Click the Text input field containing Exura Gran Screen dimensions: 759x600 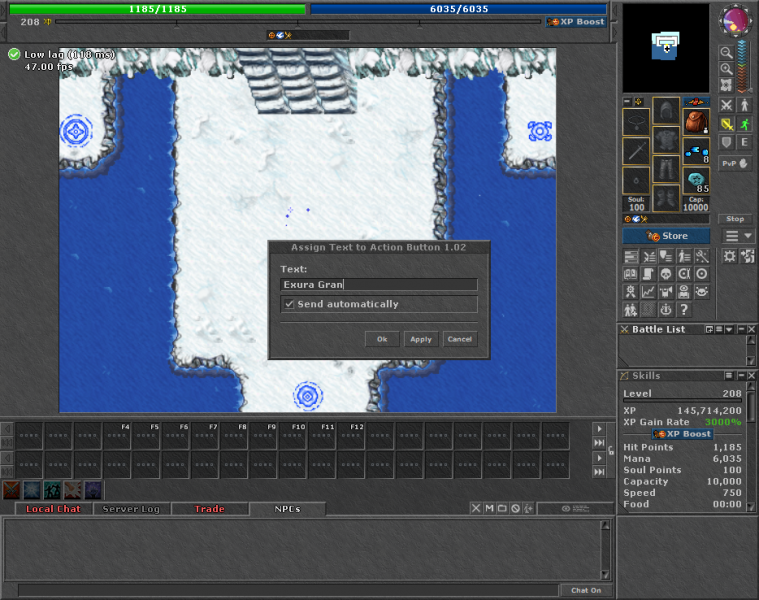pos(379,285)
